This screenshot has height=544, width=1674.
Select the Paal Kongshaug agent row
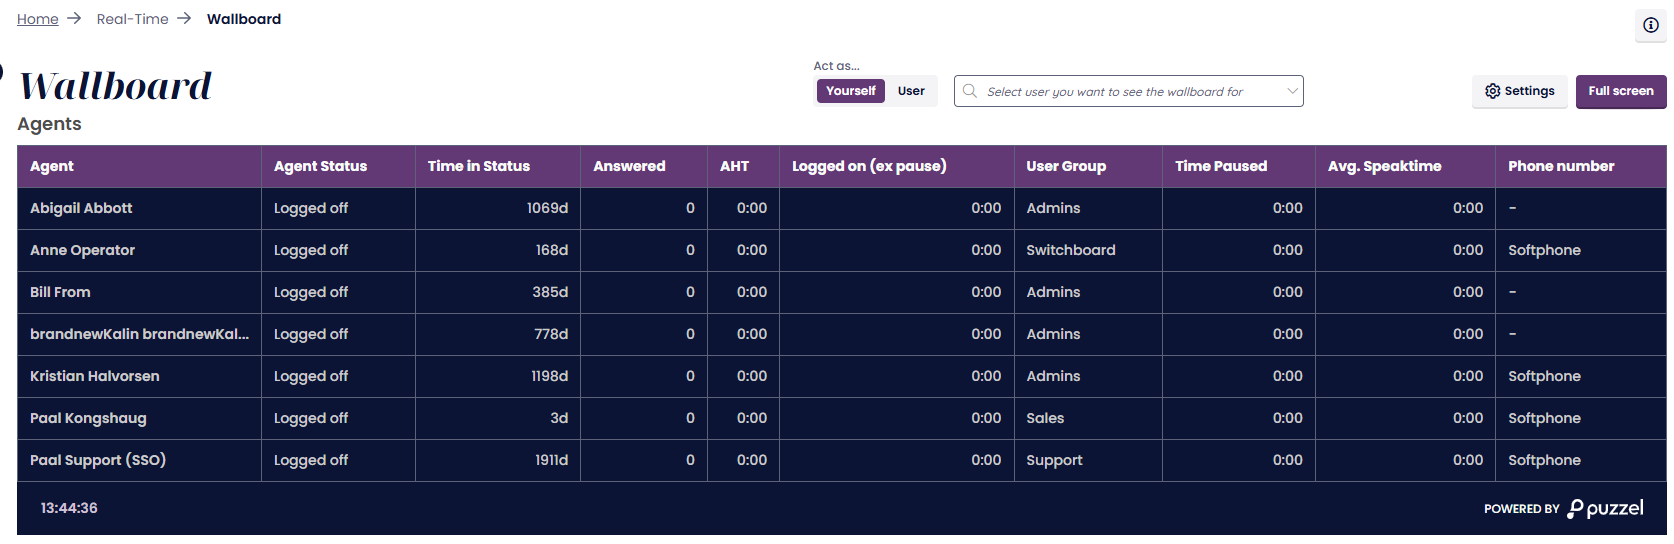pyautogui.click(x=88, y=418)
